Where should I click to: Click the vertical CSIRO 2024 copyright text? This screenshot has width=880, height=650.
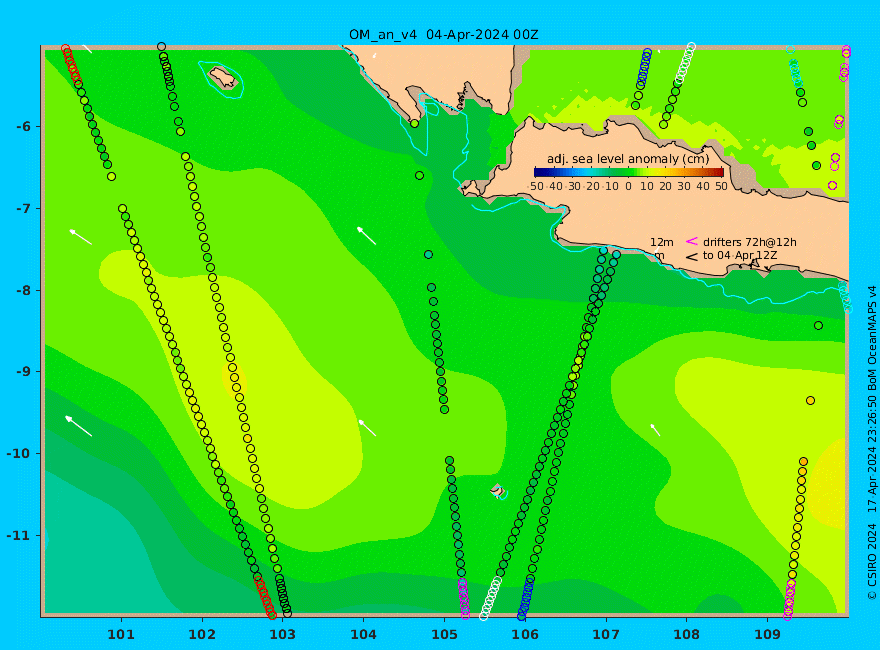point(872,443)
